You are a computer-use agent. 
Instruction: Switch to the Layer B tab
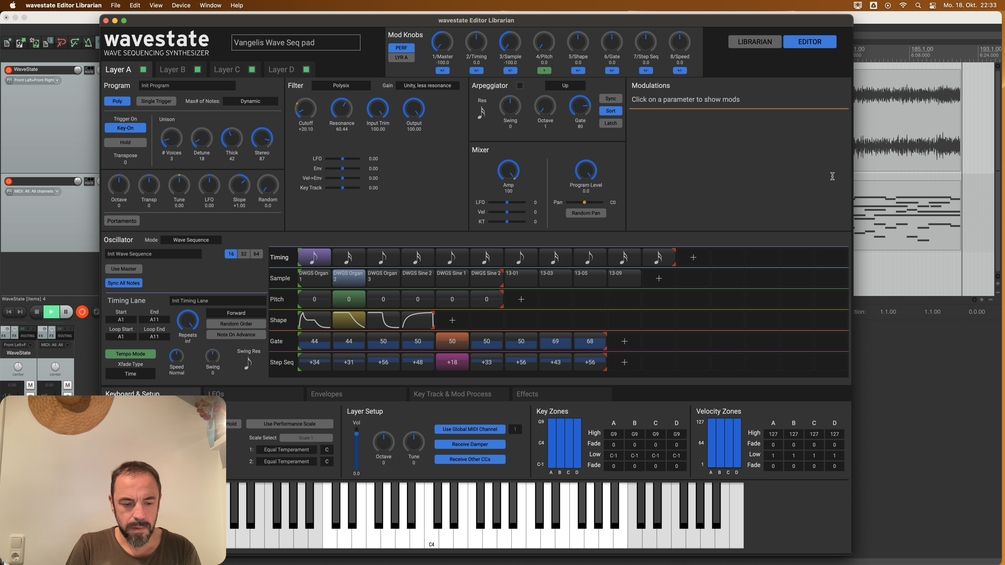click(172, 70)
